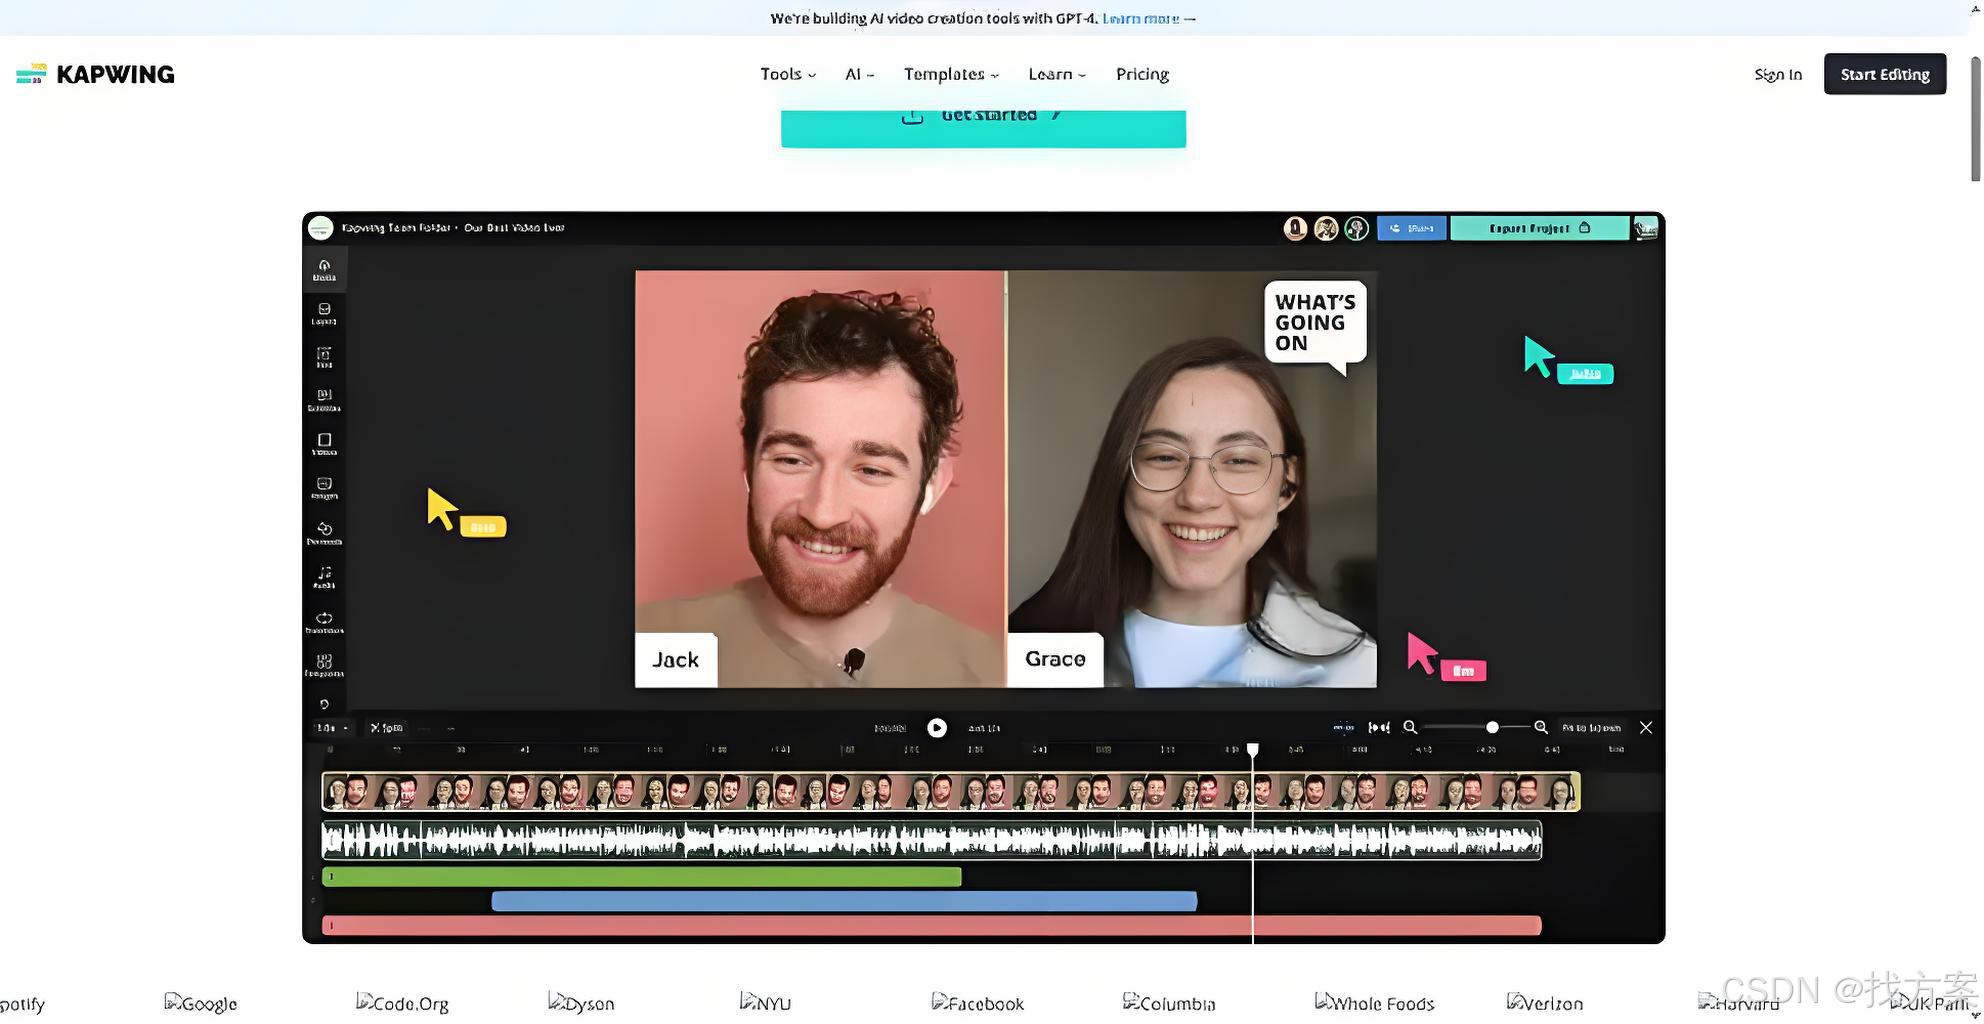Click the round workspace logo beside the project title
The image size is (1984, 1024).
[x=320, y=228]
